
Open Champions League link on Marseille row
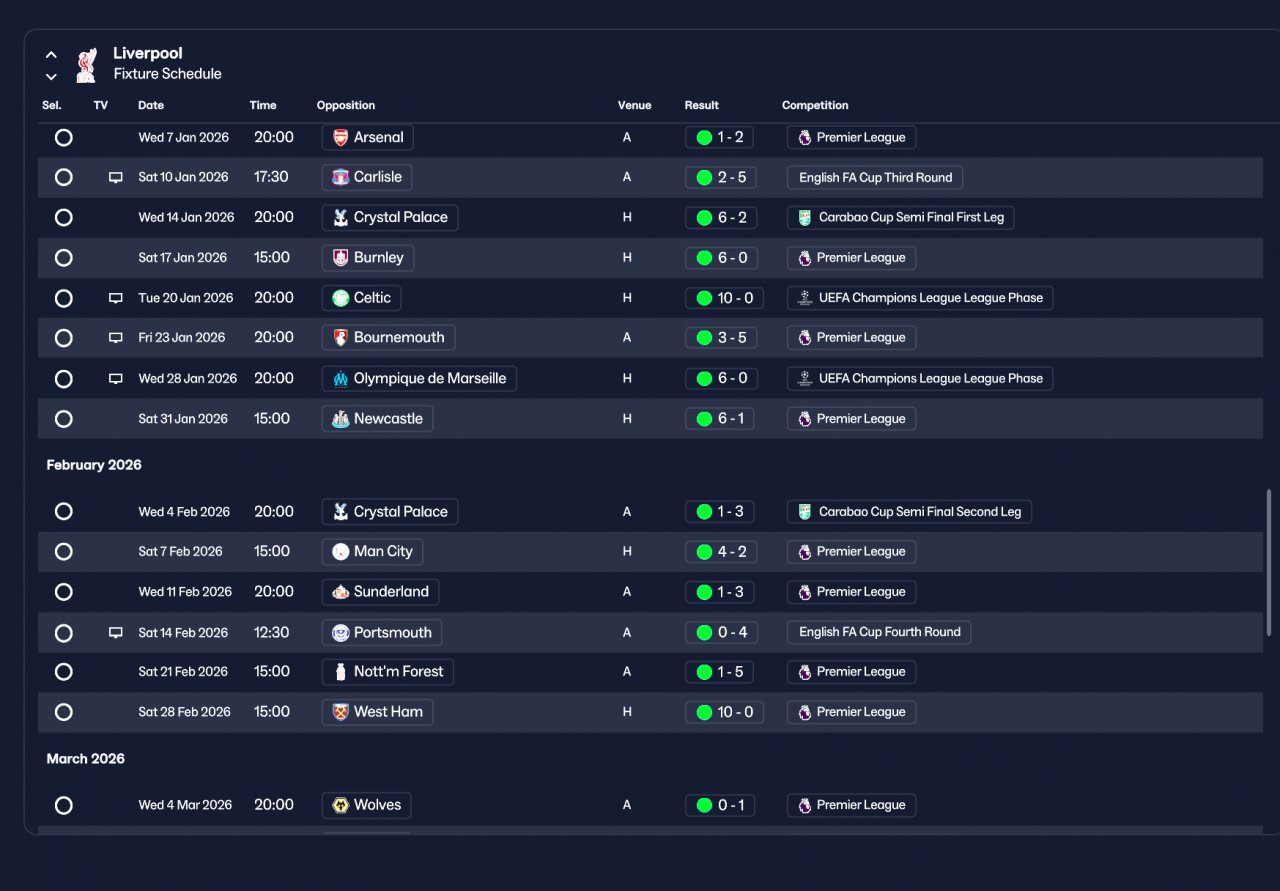click(920, 379)
